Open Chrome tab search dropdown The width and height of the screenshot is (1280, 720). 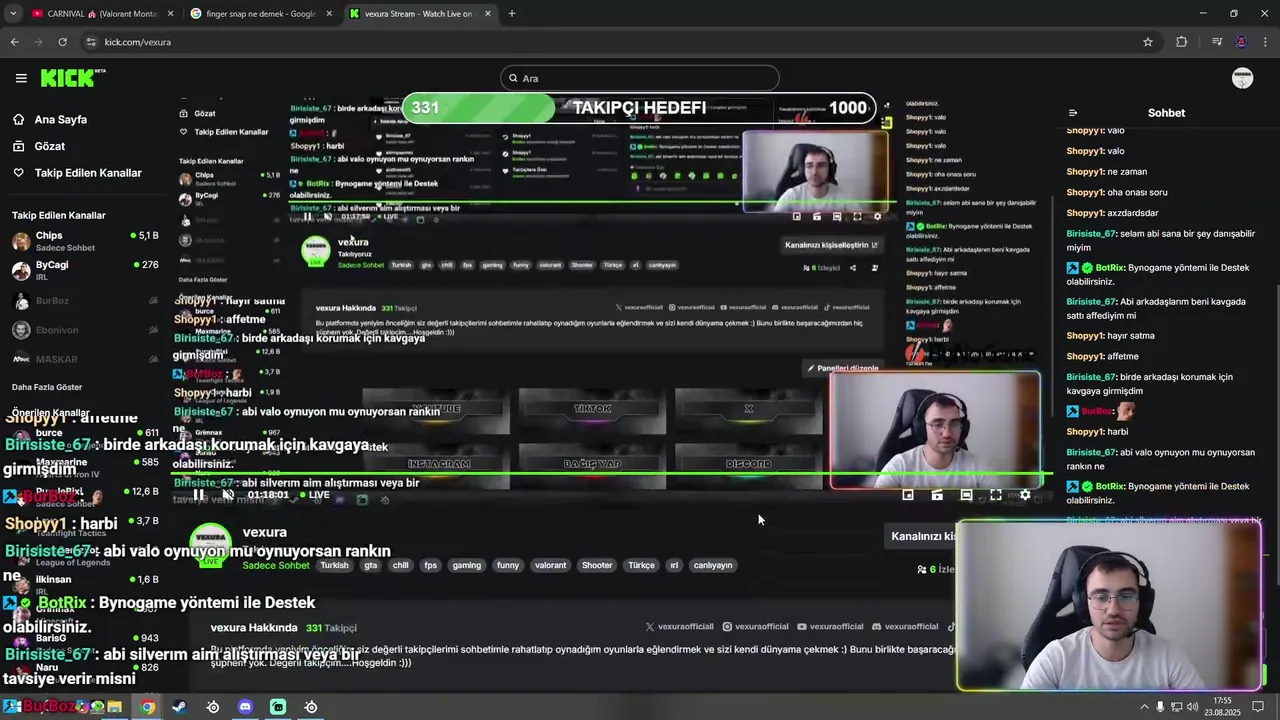point(12,14)
